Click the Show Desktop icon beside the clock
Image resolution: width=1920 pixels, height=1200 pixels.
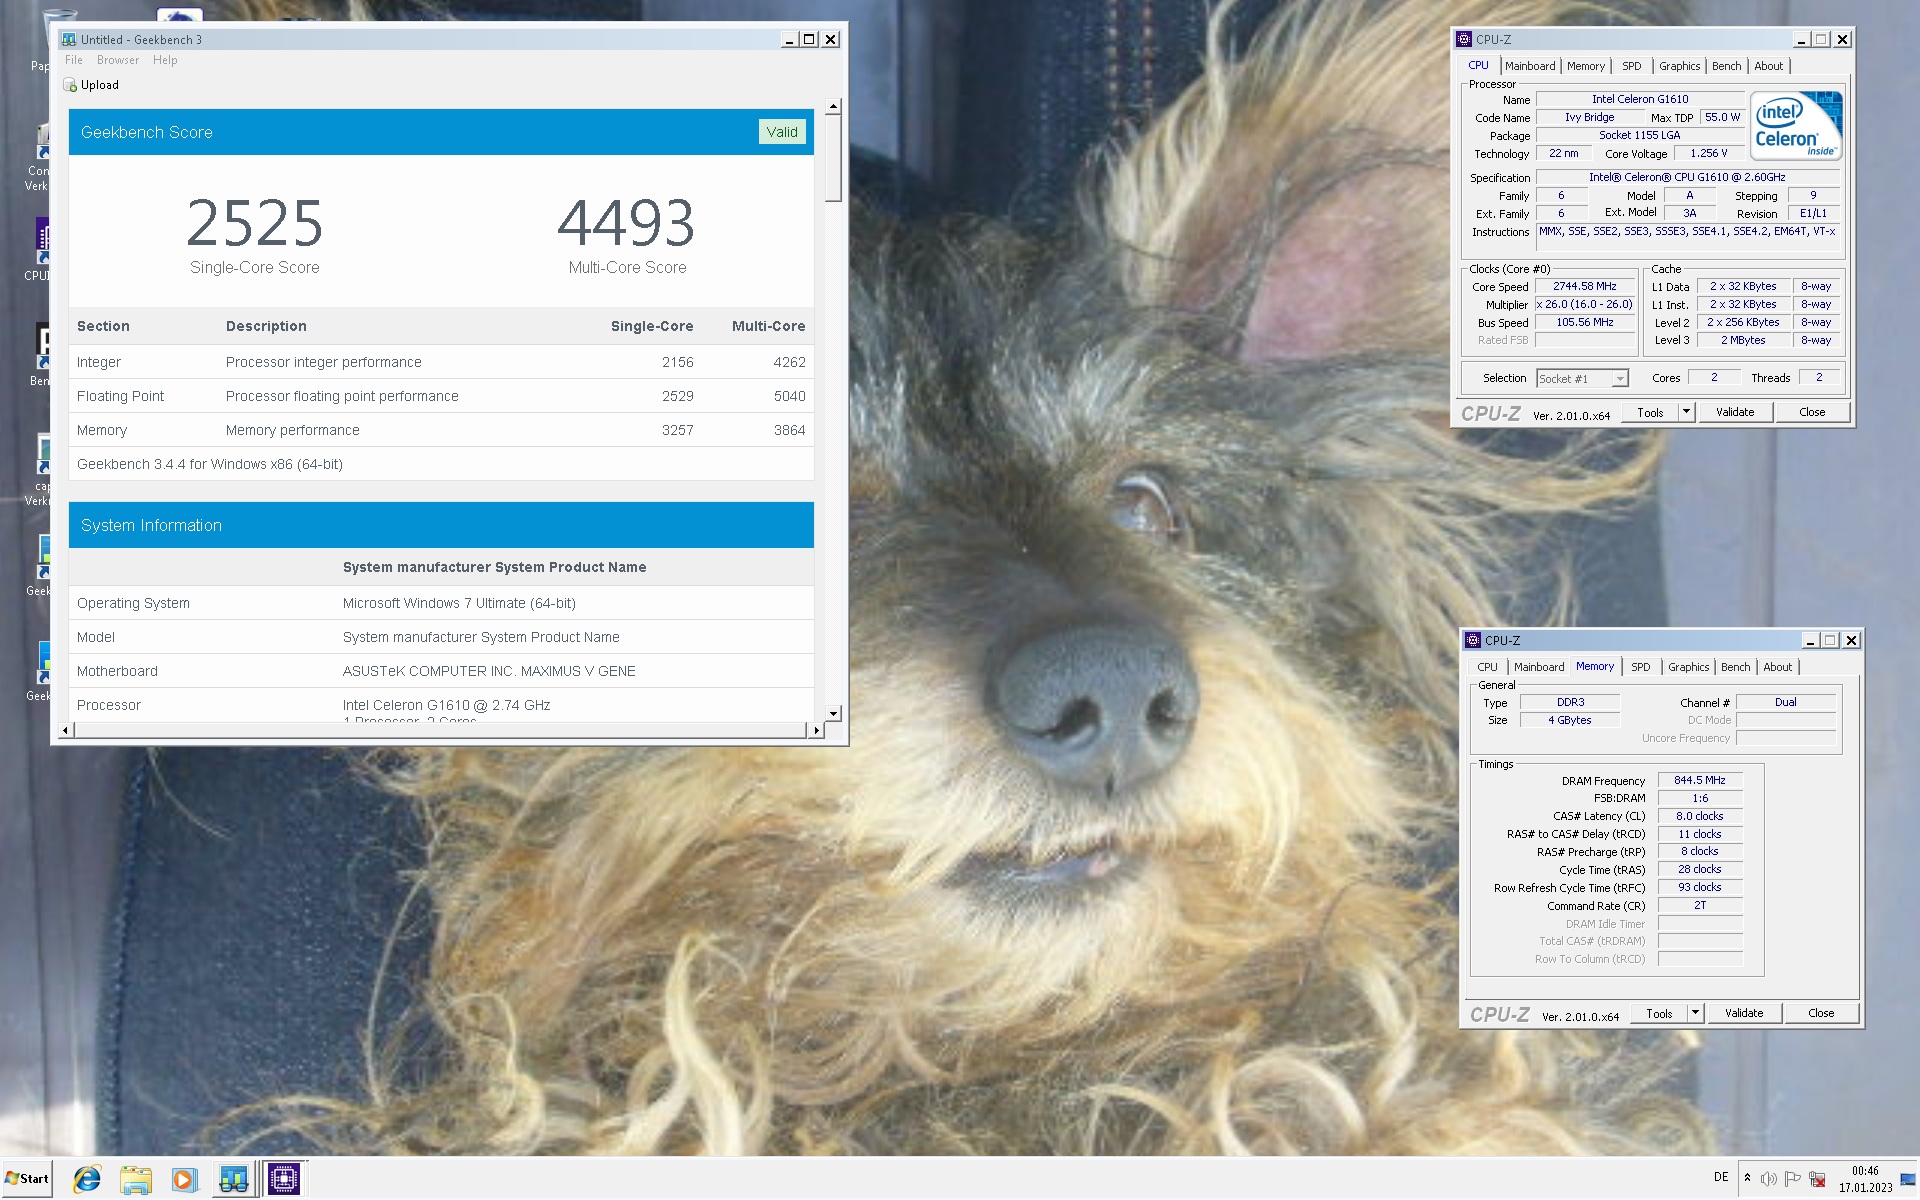click(1908, 1179)
